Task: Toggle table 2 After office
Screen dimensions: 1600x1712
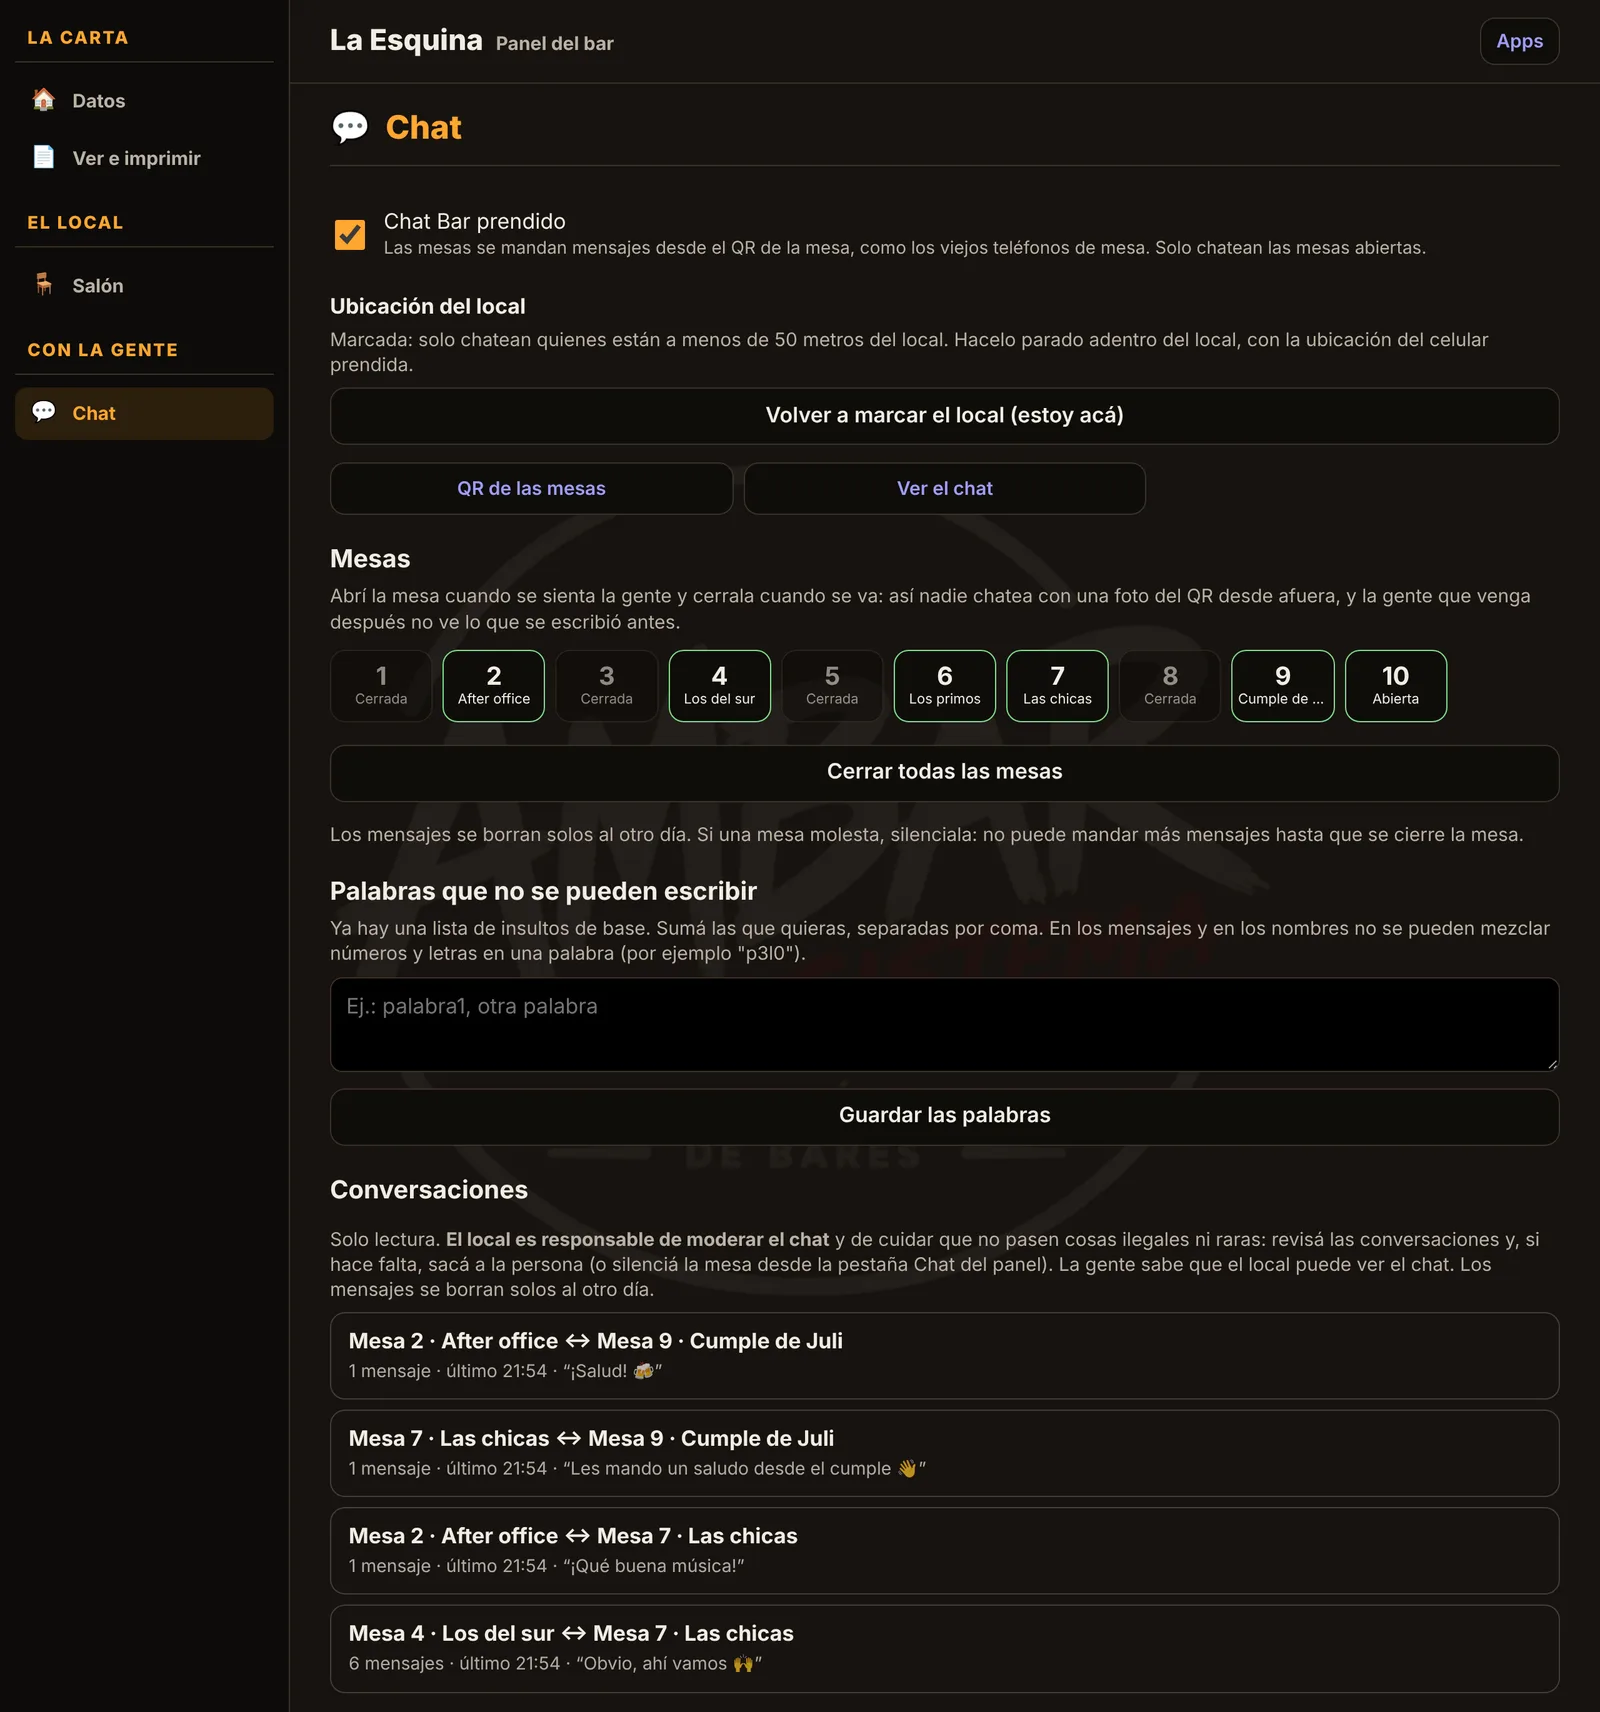Action: click(494, 686)
